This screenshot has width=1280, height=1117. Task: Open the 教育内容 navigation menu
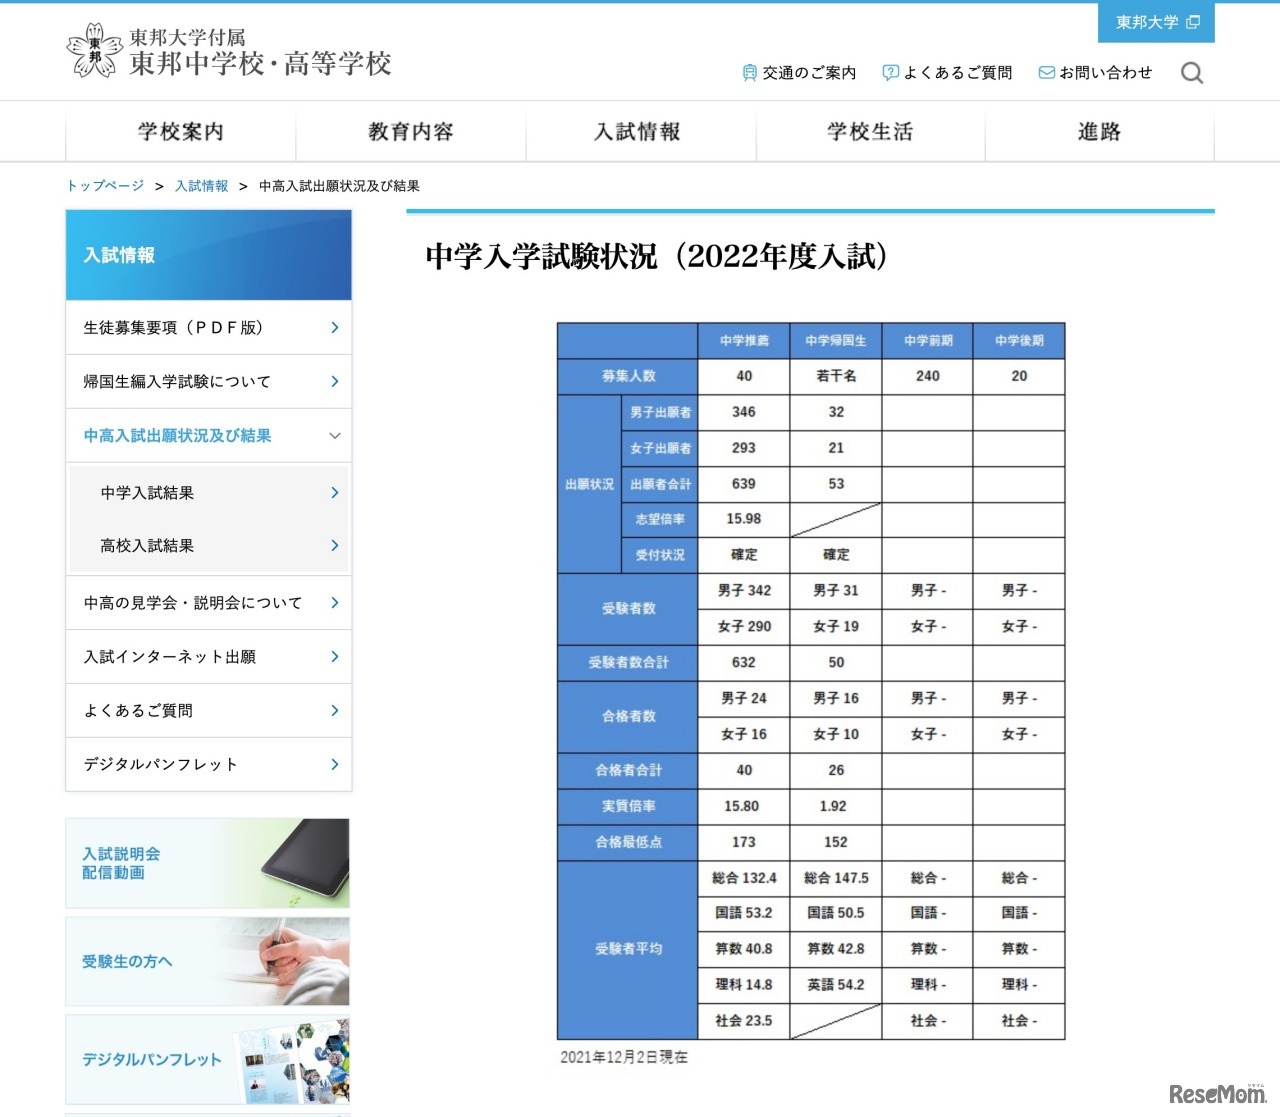pos(411,132)
